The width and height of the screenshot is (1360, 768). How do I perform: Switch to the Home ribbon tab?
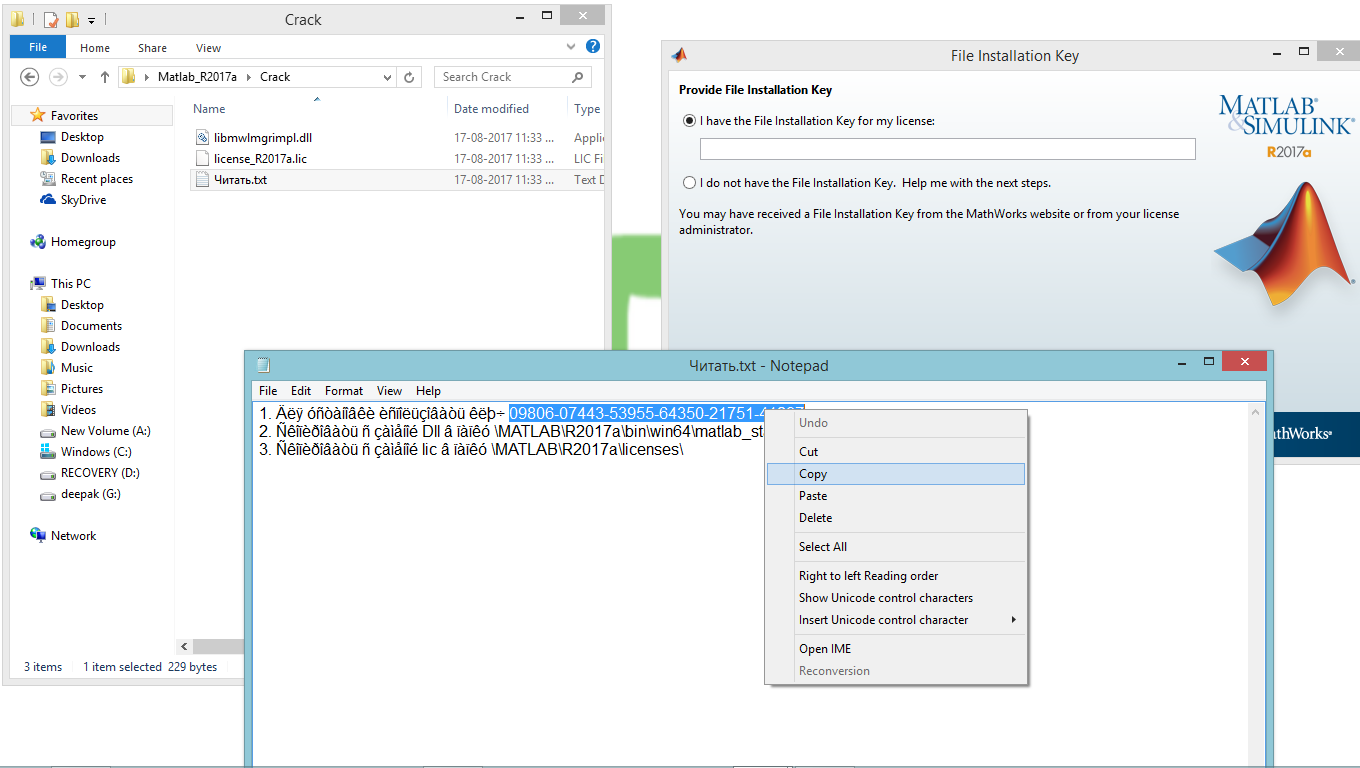point(95,48)
